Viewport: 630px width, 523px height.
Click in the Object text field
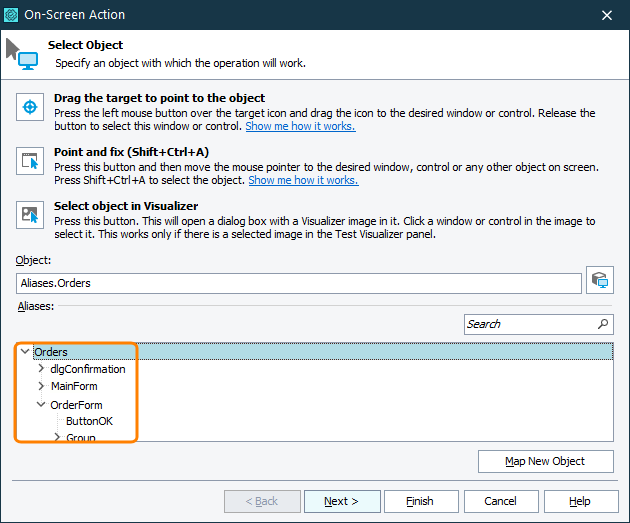point(298,283)
